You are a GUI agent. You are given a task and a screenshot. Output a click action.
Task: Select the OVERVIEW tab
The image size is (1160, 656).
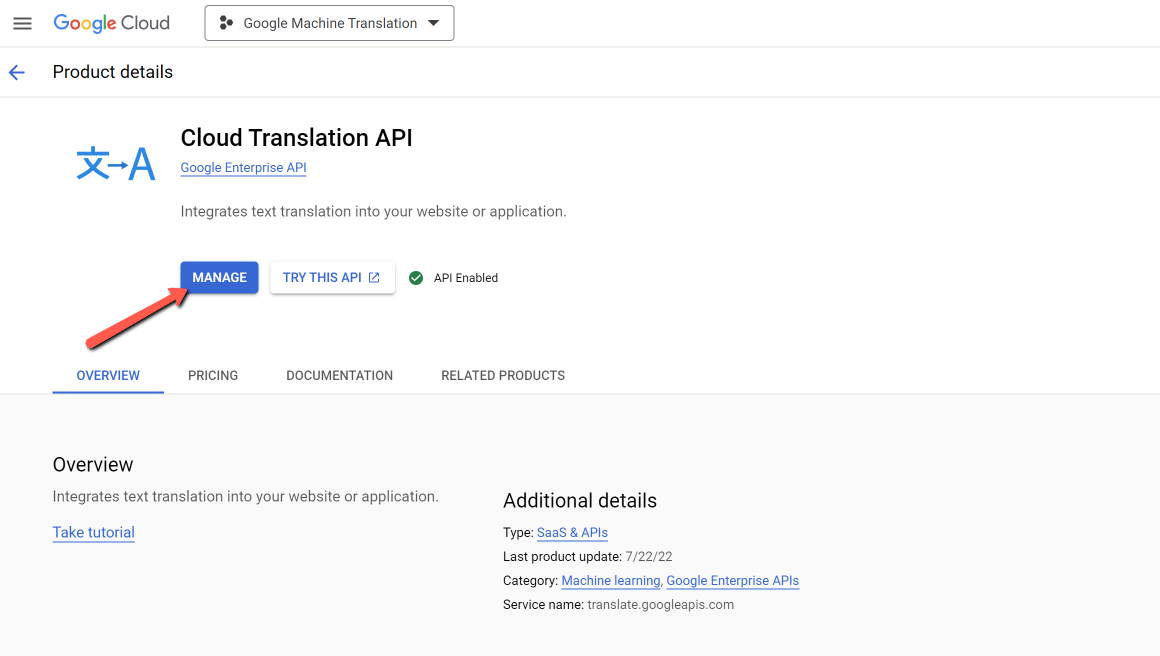(x=108, y=376)
